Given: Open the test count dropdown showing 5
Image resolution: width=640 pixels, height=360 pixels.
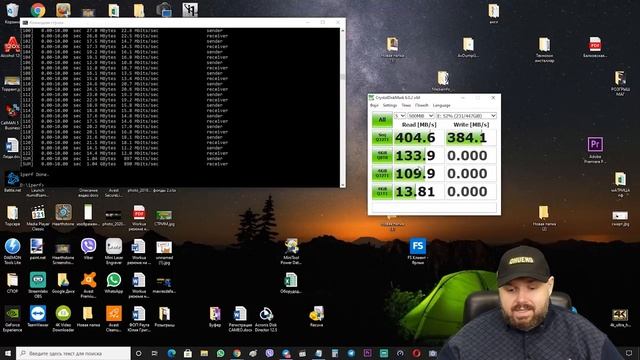Looking at the screenshot, I should [x=400, y=116].
